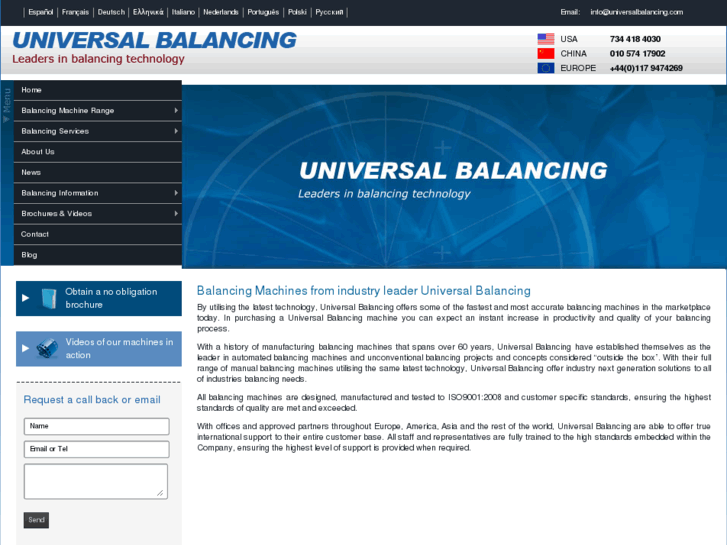727x545 pixels.
Task: Click the Europe flag icon
Action: (x=546, y=68)
